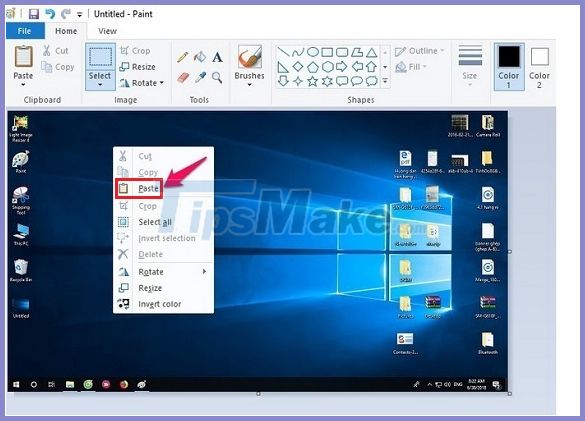Select the Color picker eyedropper tool
Screen dimensions: 585x421
[x=200, y=78]
